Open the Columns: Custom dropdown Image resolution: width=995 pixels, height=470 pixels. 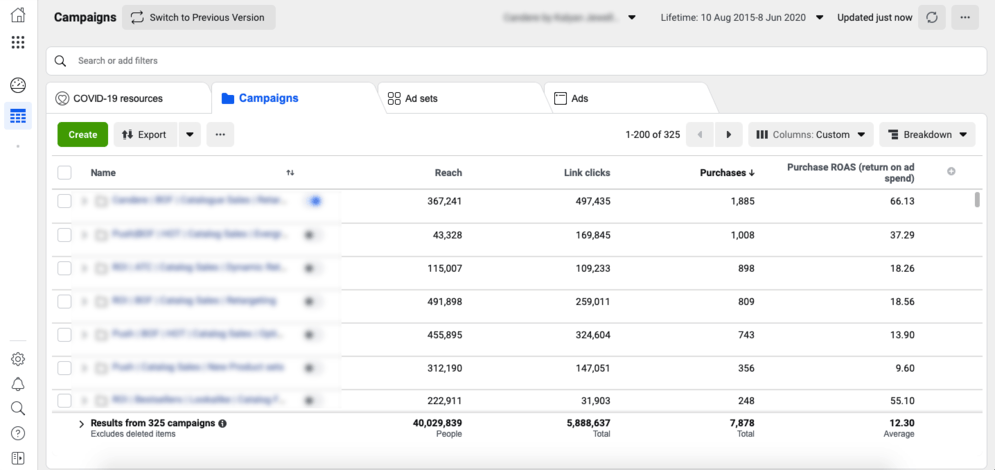[810, 135]
